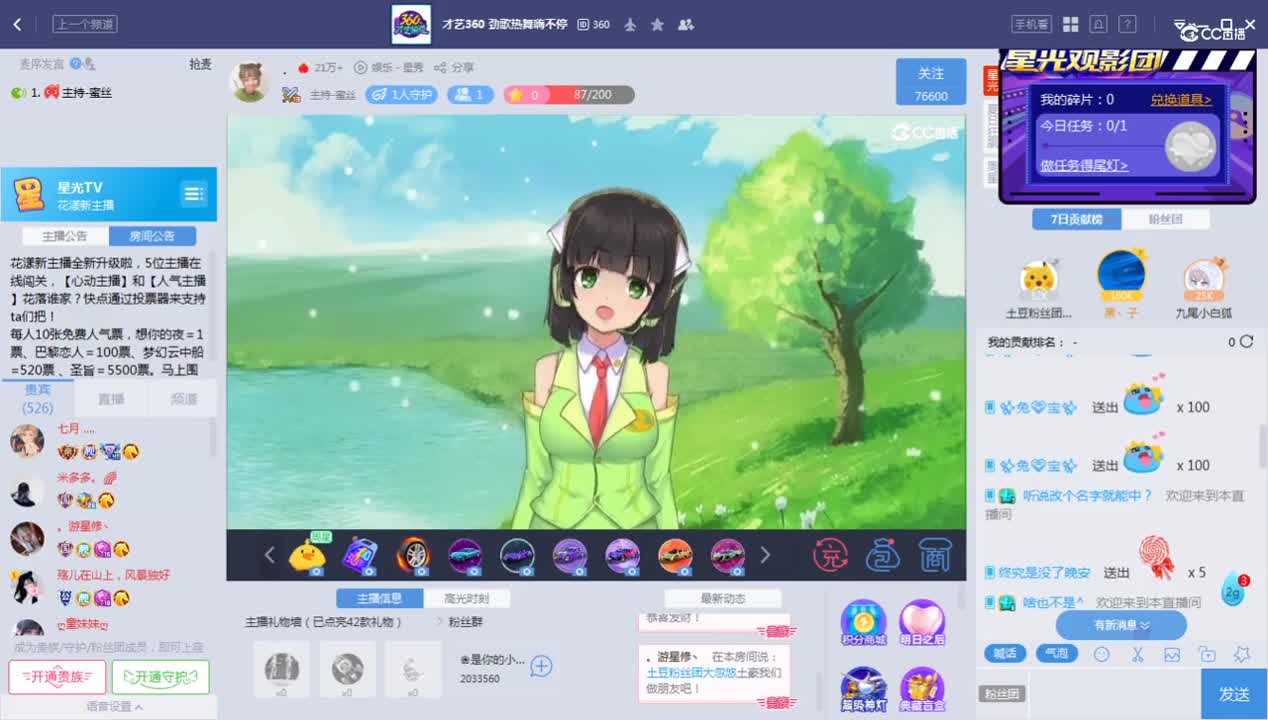
Task: Switch to 7日贡献榜 tab
Action: pos(1076,219)
